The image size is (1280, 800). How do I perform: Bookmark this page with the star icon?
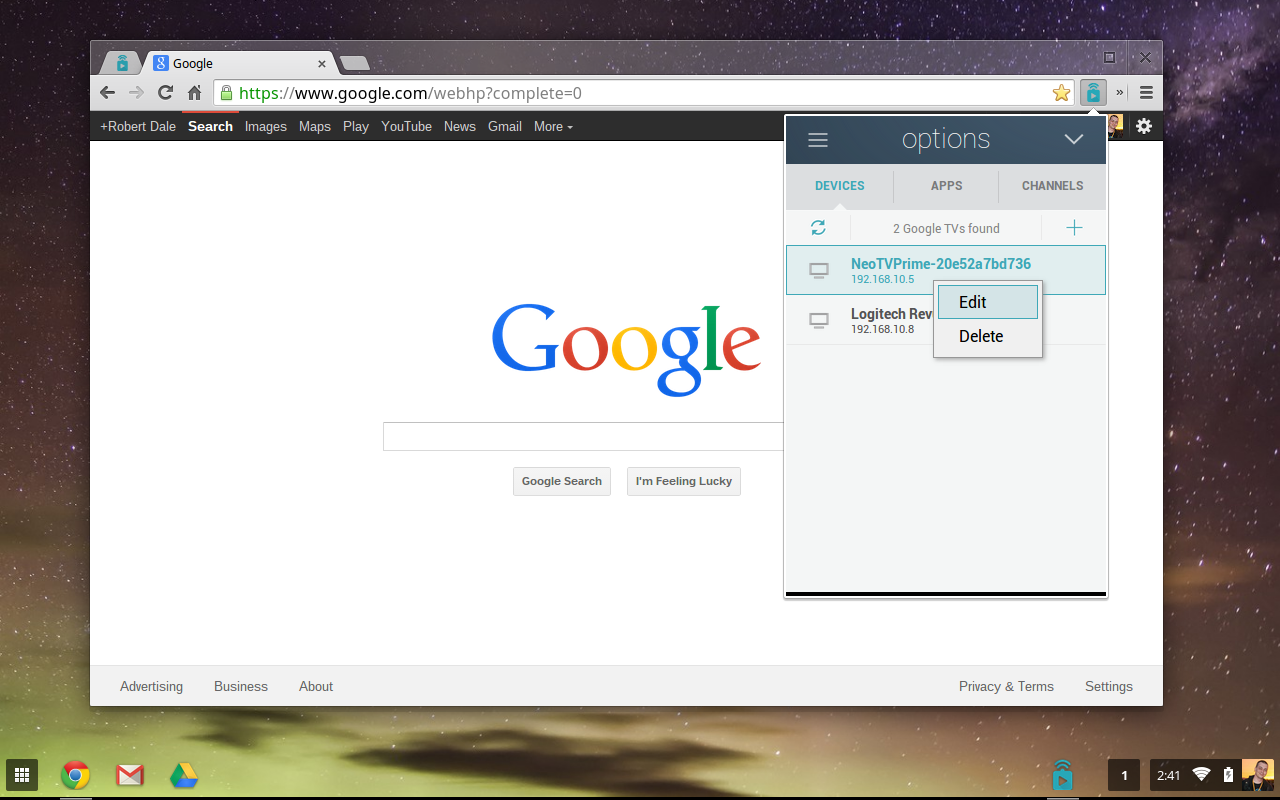click(x=1060, y=92)
